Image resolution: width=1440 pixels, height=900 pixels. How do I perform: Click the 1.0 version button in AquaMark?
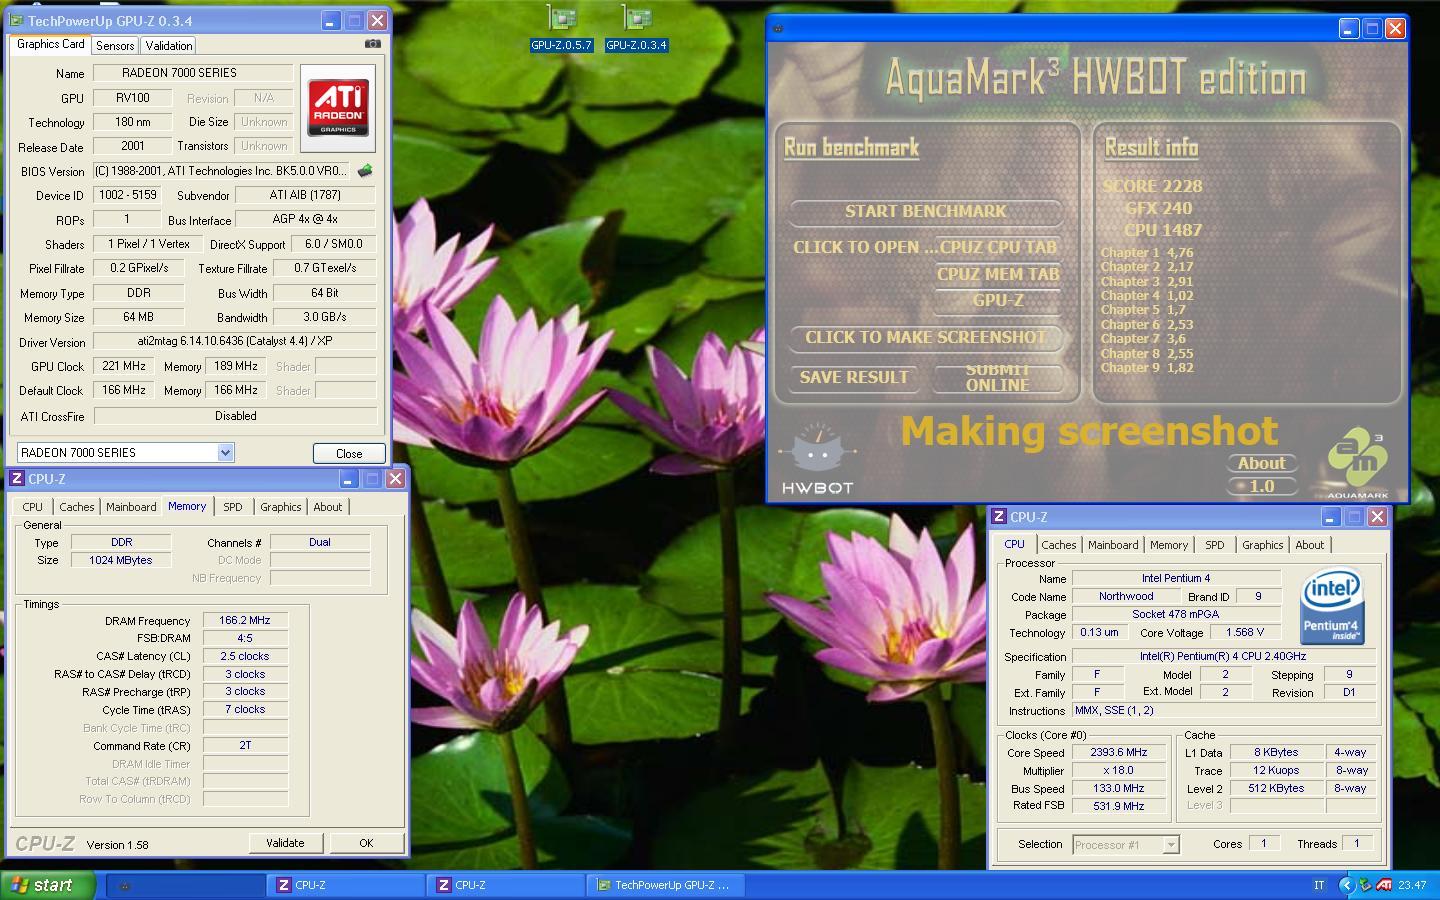1262,486
